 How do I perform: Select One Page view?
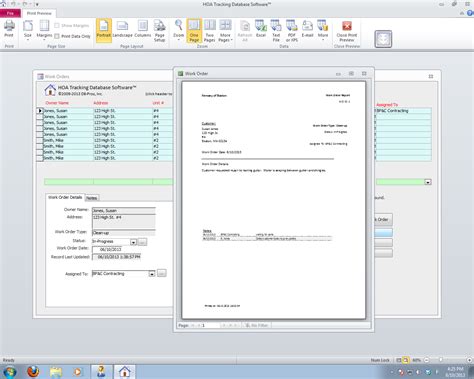click(194, 30)
